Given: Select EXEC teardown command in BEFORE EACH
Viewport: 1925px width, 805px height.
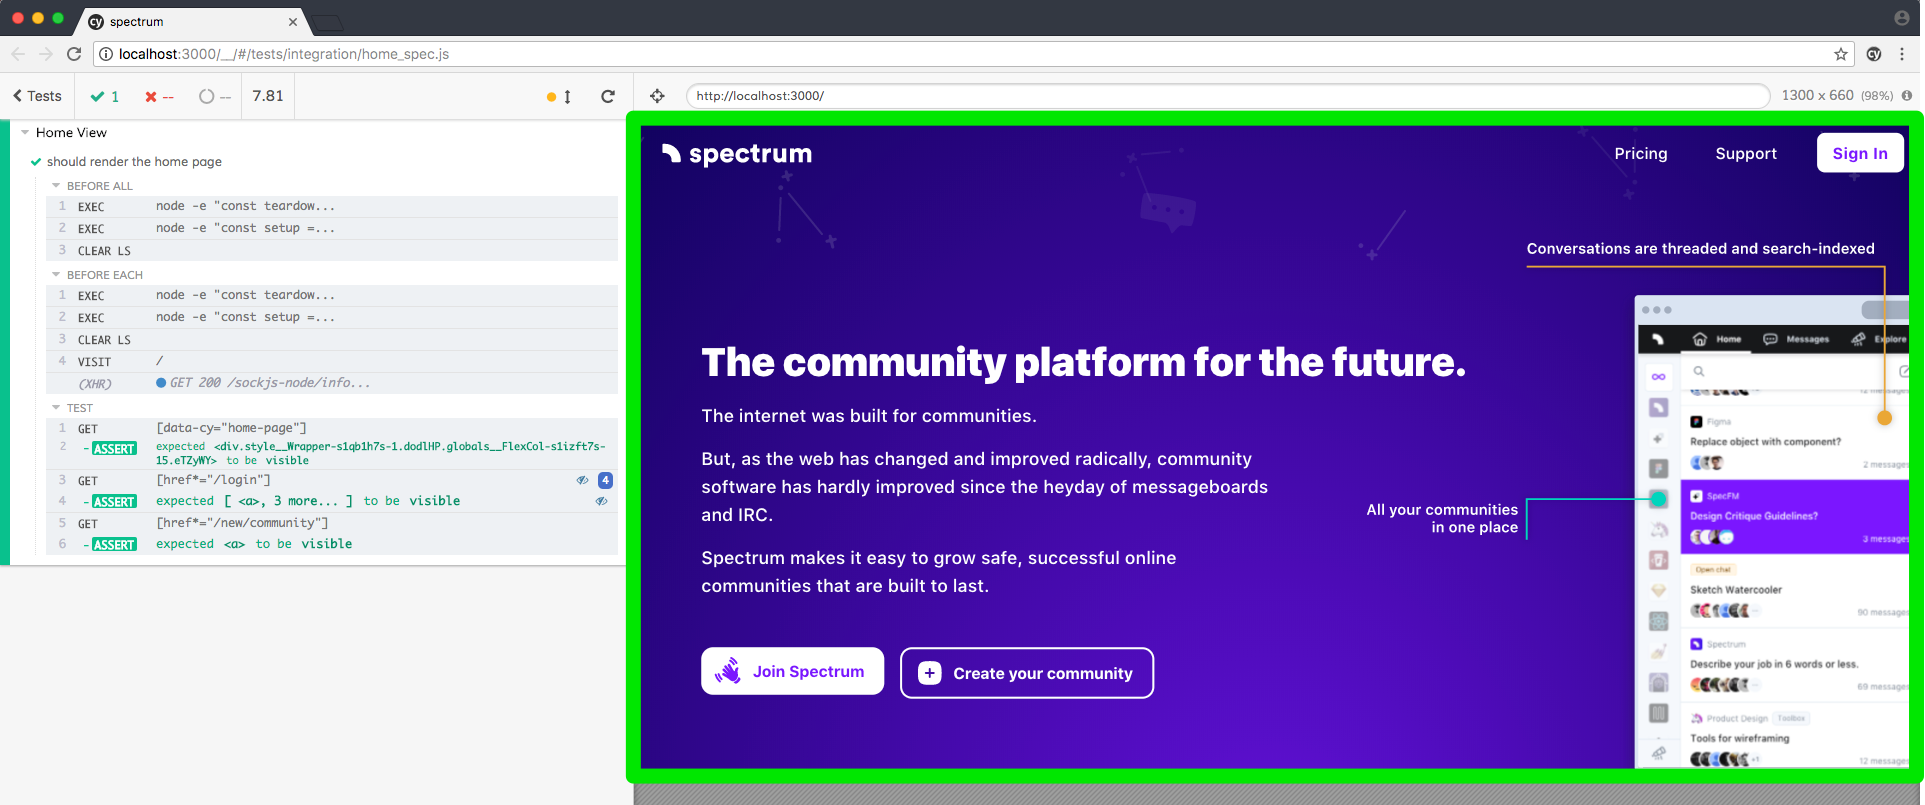Looking at the screenshot, I should coord(331,295).
